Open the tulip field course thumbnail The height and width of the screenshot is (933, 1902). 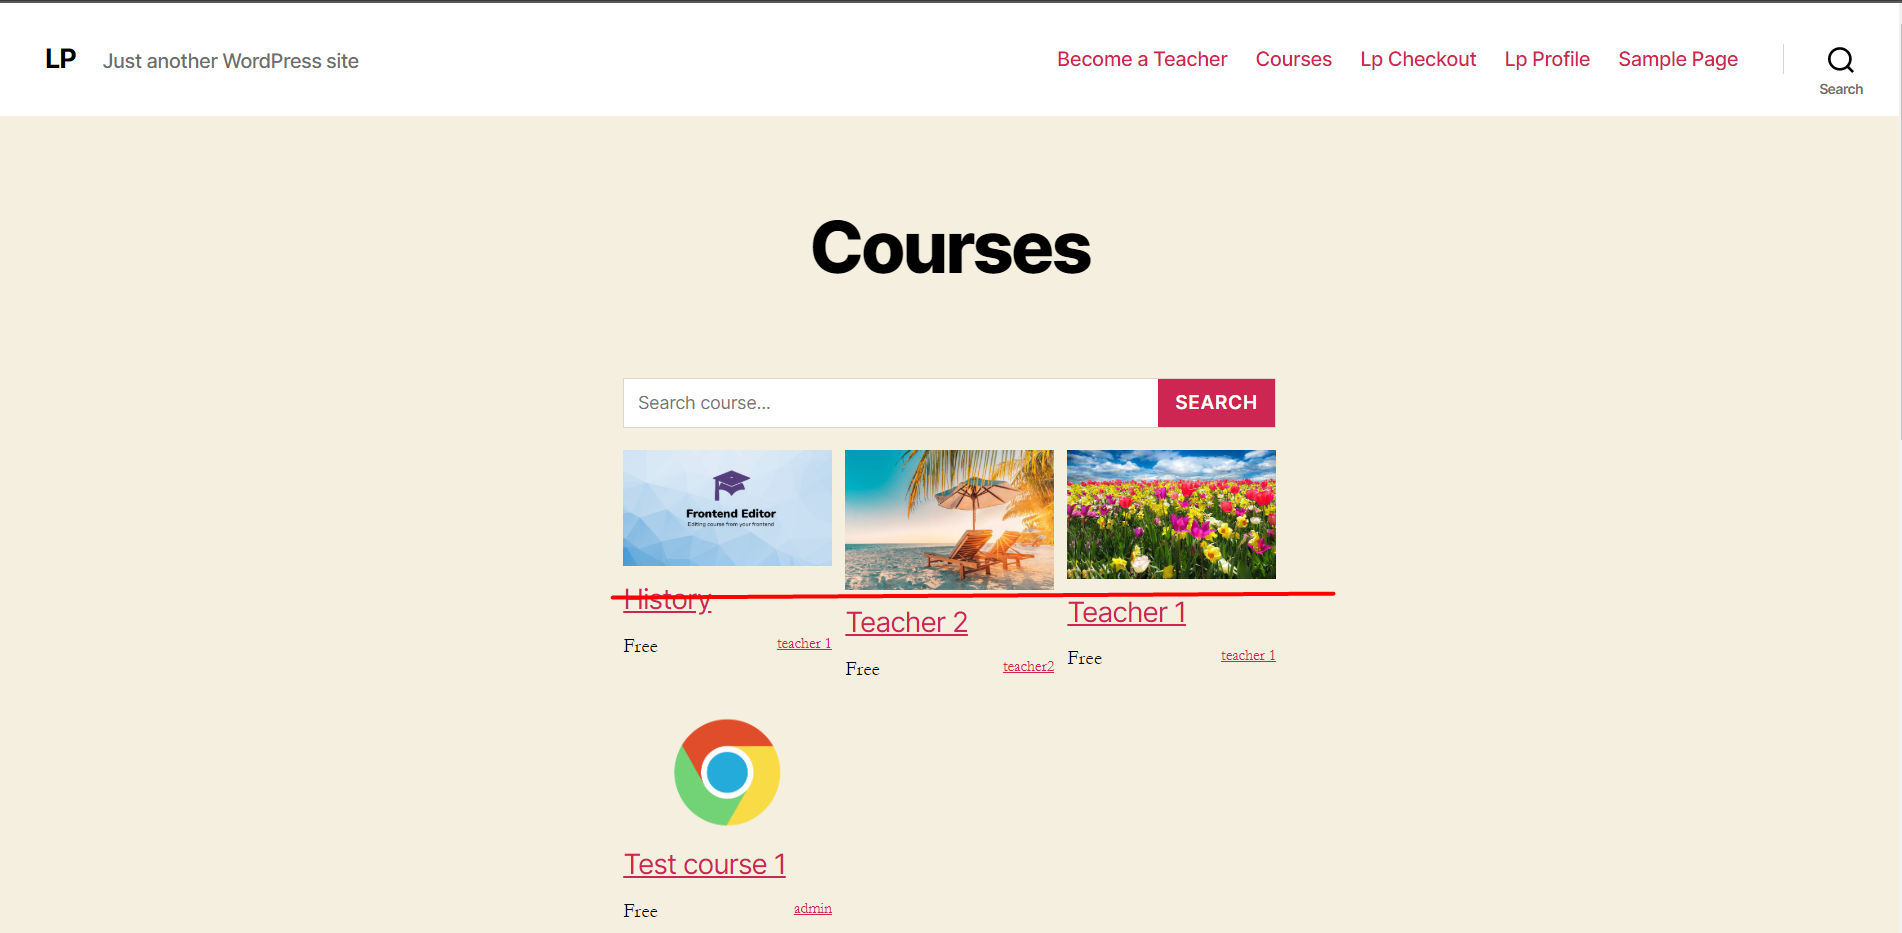click(x=1171, y=514)
